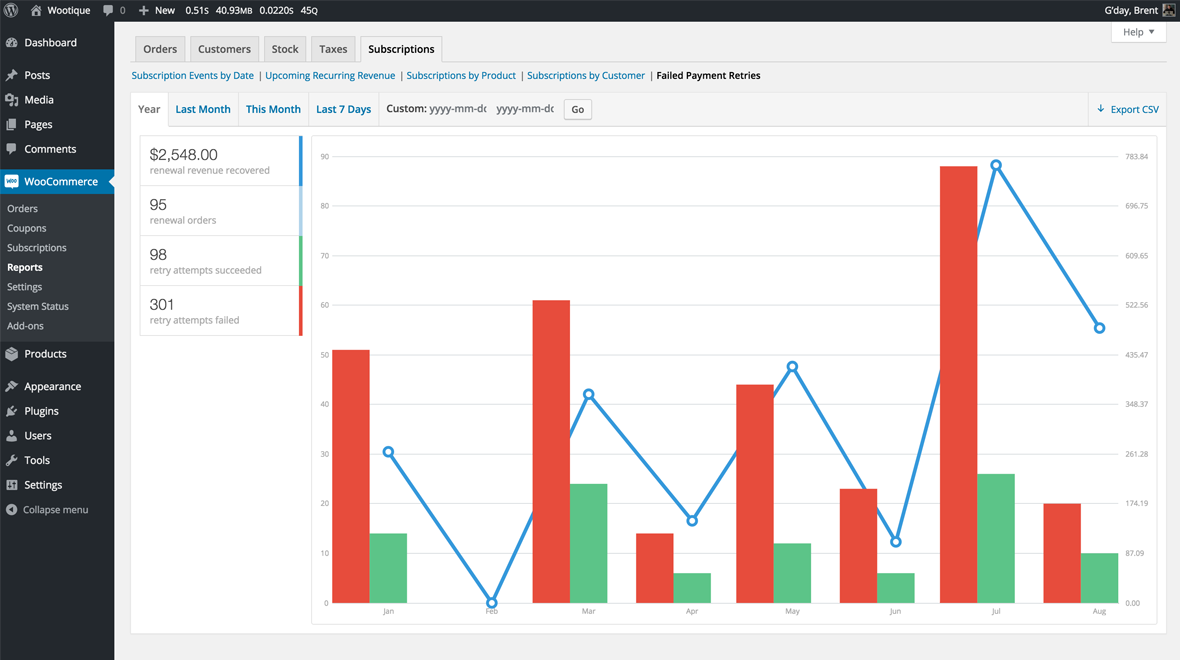1180x660 pixels.
Task: Open the comments bubble icon in admin bar
Action: pos(108,10)
